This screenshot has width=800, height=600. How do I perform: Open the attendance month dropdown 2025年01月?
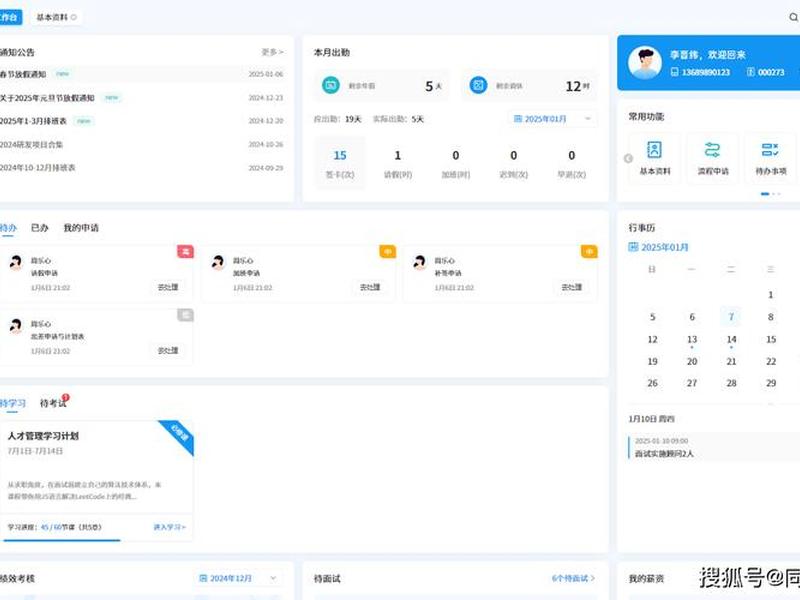pos(553,119)
